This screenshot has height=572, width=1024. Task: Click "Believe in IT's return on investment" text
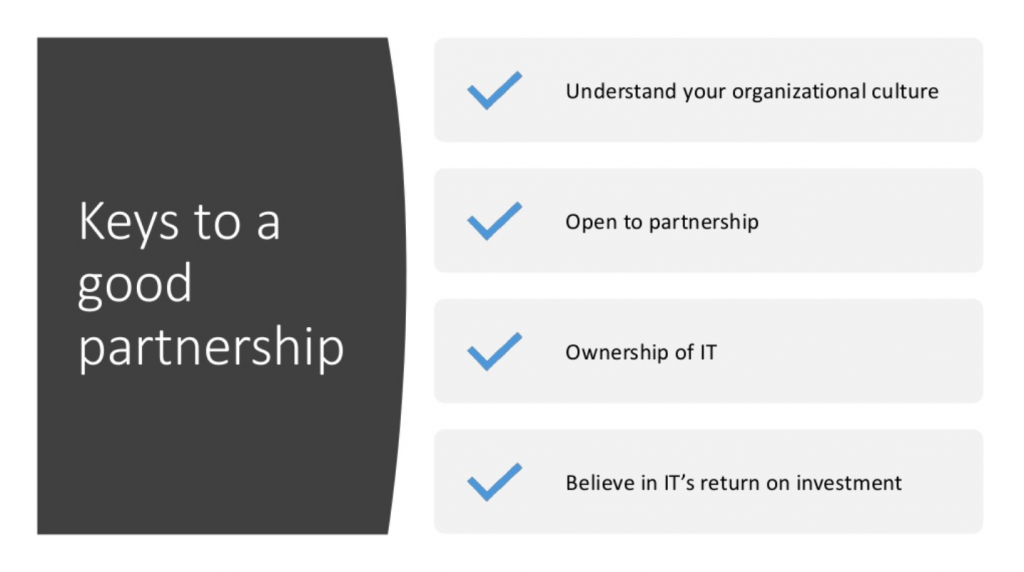click(x=733, y=483)
